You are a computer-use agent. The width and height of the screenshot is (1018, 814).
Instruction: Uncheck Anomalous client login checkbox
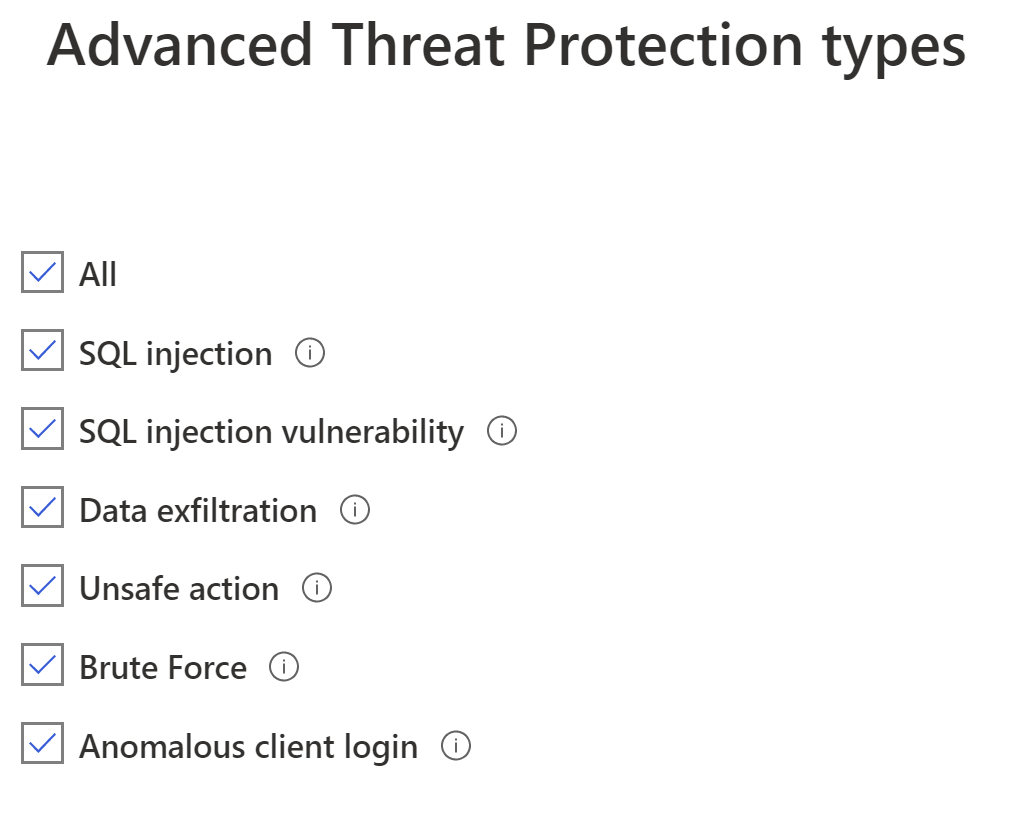click(42, 743)
